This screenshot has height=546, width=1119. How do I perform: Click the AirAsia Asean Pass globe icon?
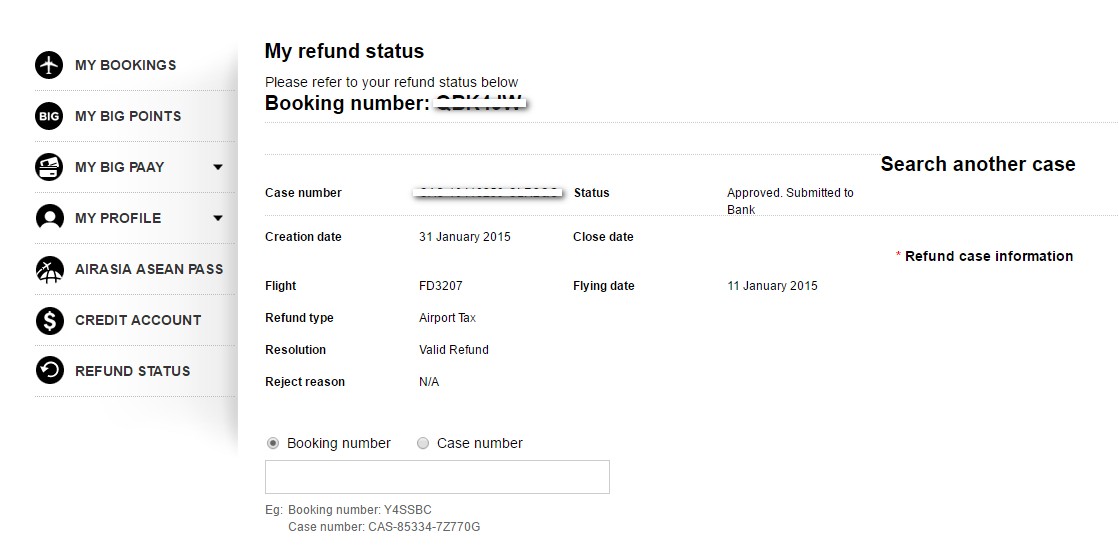[49, 269]
